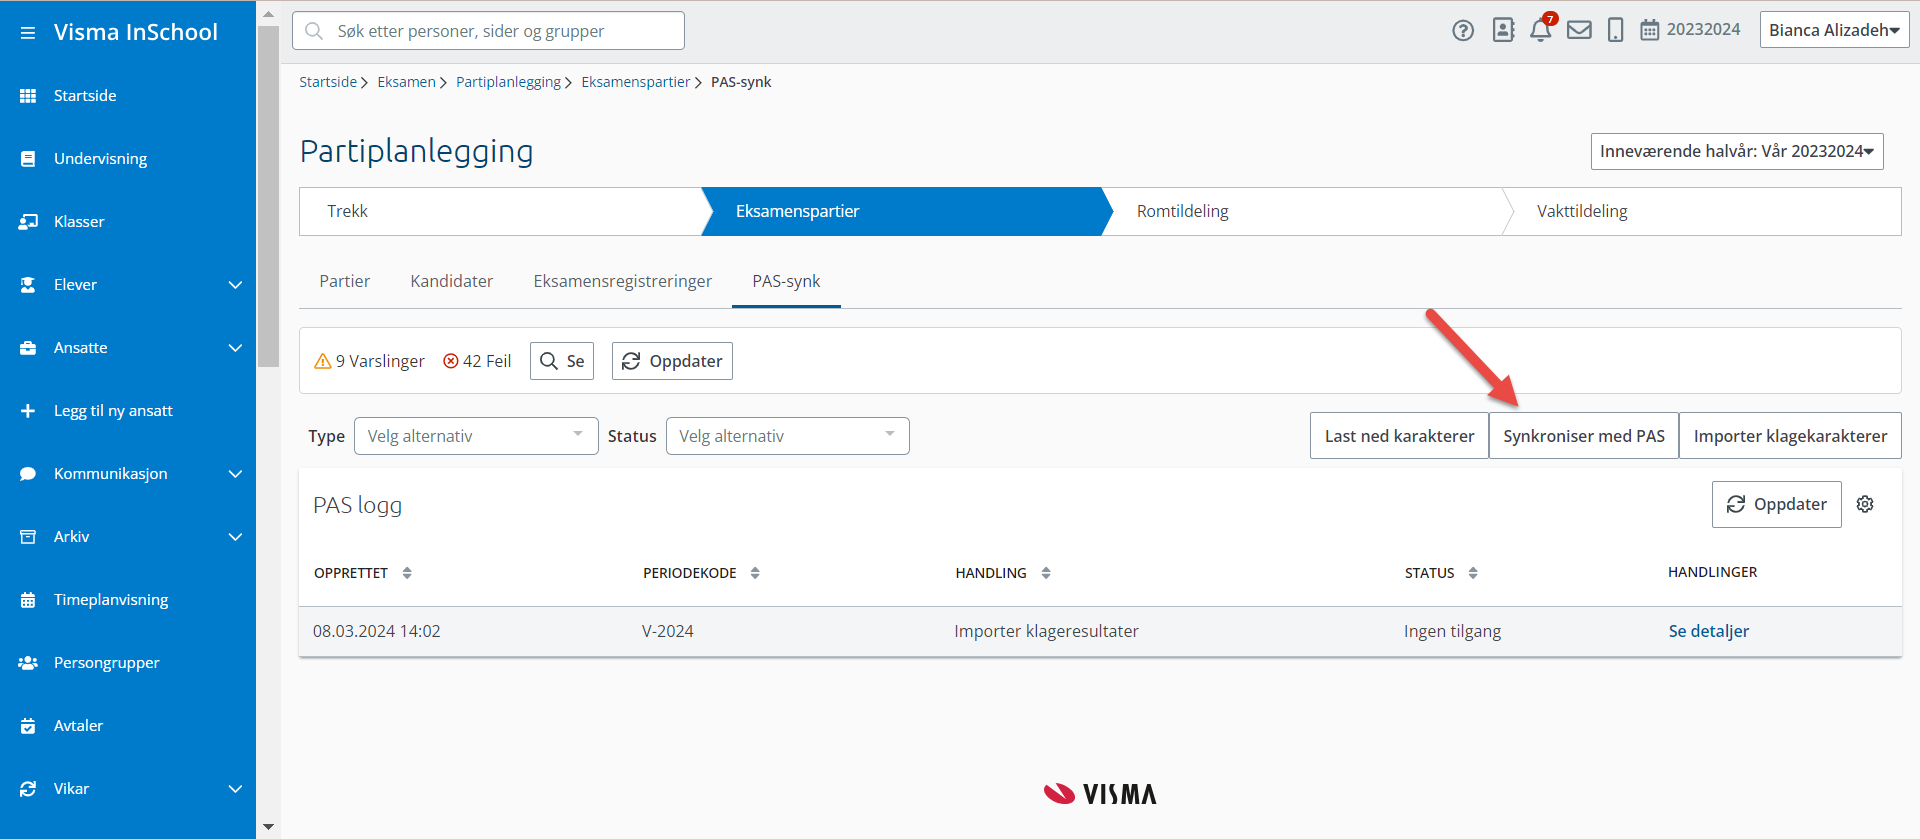Go to the Romtildeling step
1920x839 pixels.
[1182, 211]
